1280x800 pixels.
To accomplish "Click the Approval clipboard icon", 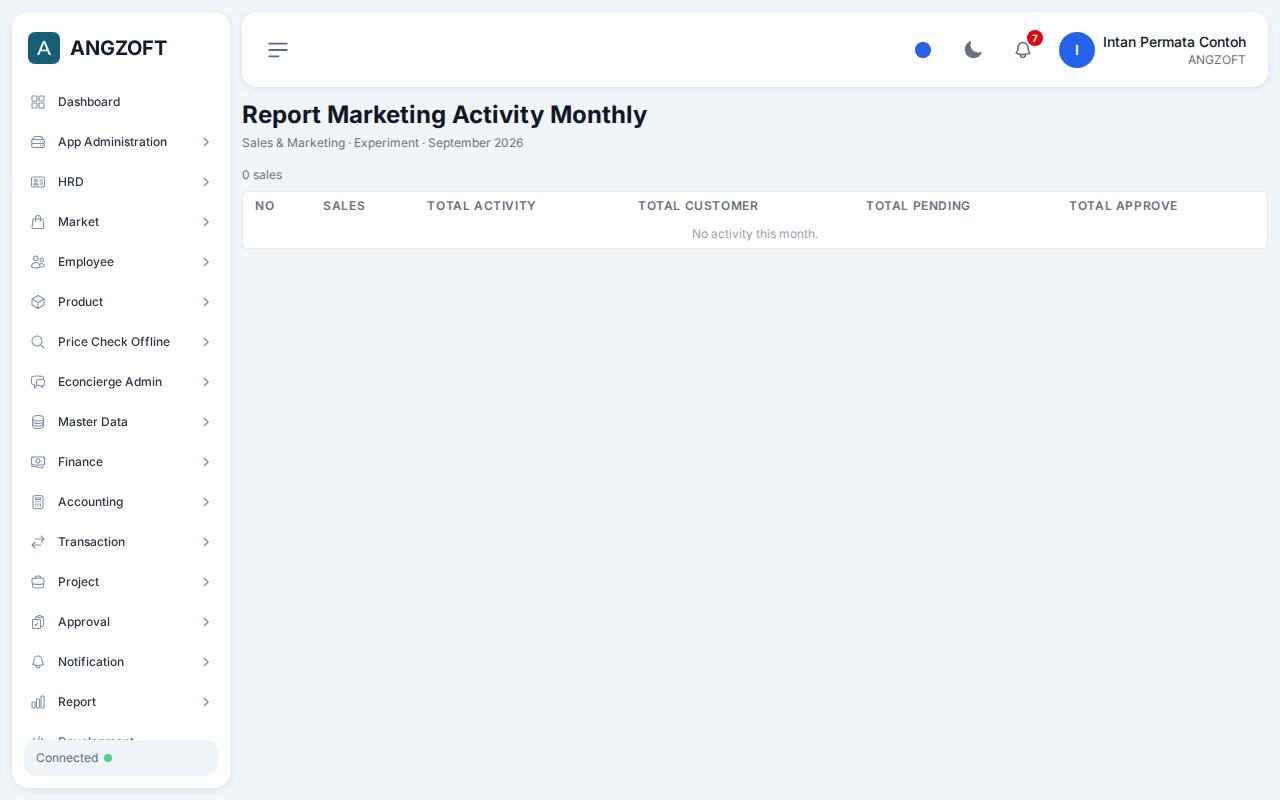I will coord(38,622).
